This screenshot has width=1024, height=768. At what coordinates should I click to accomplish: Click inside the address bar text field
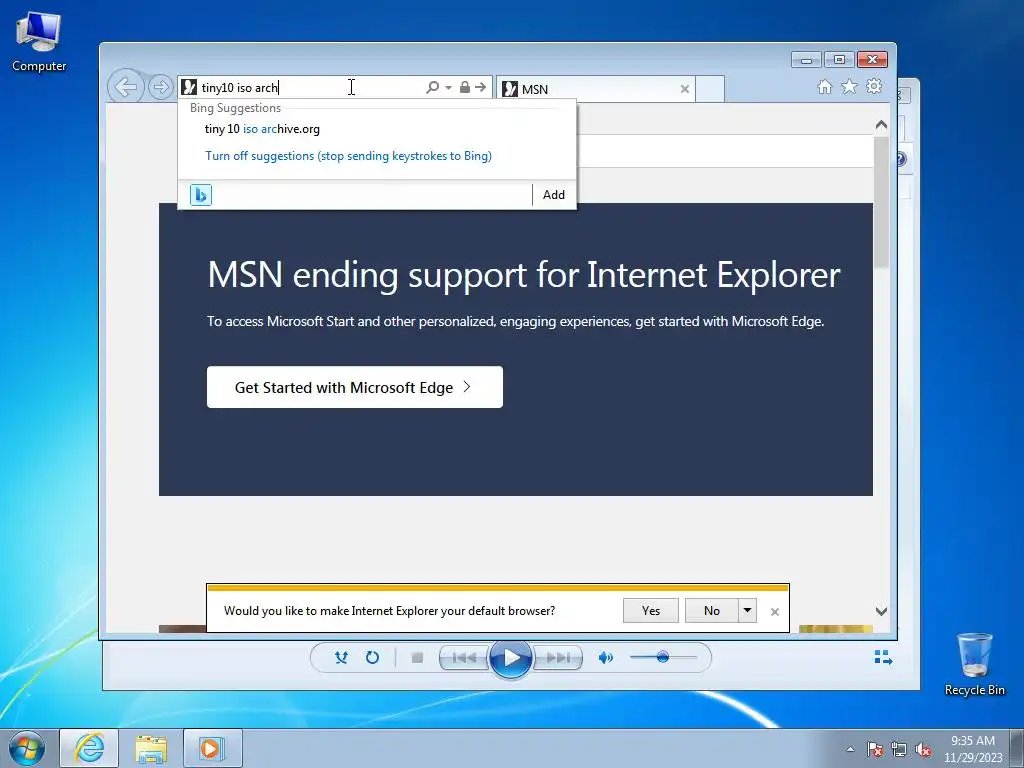[310, 88]
